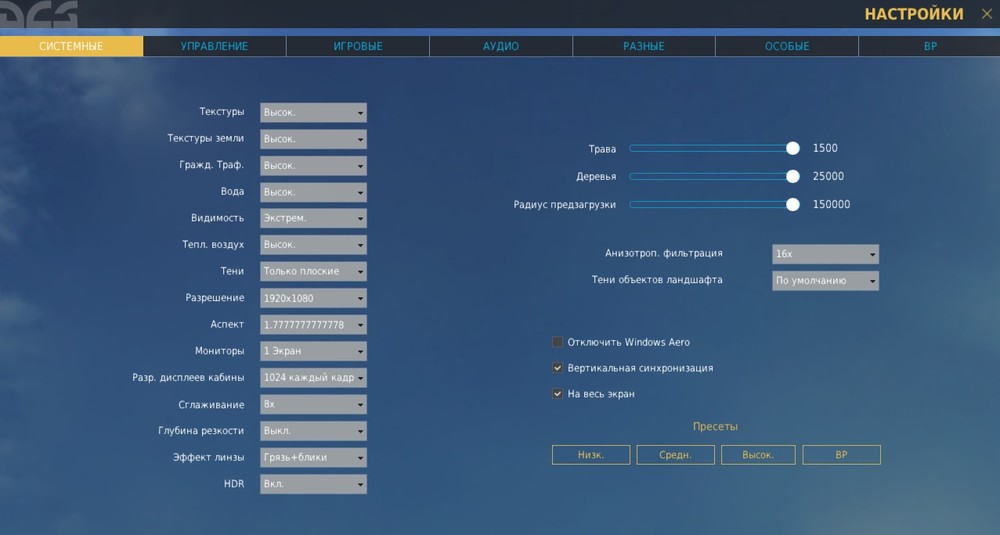Click the Пресеты heading text
This screenshot has height=535, width=1000.
tap(716, 427)
